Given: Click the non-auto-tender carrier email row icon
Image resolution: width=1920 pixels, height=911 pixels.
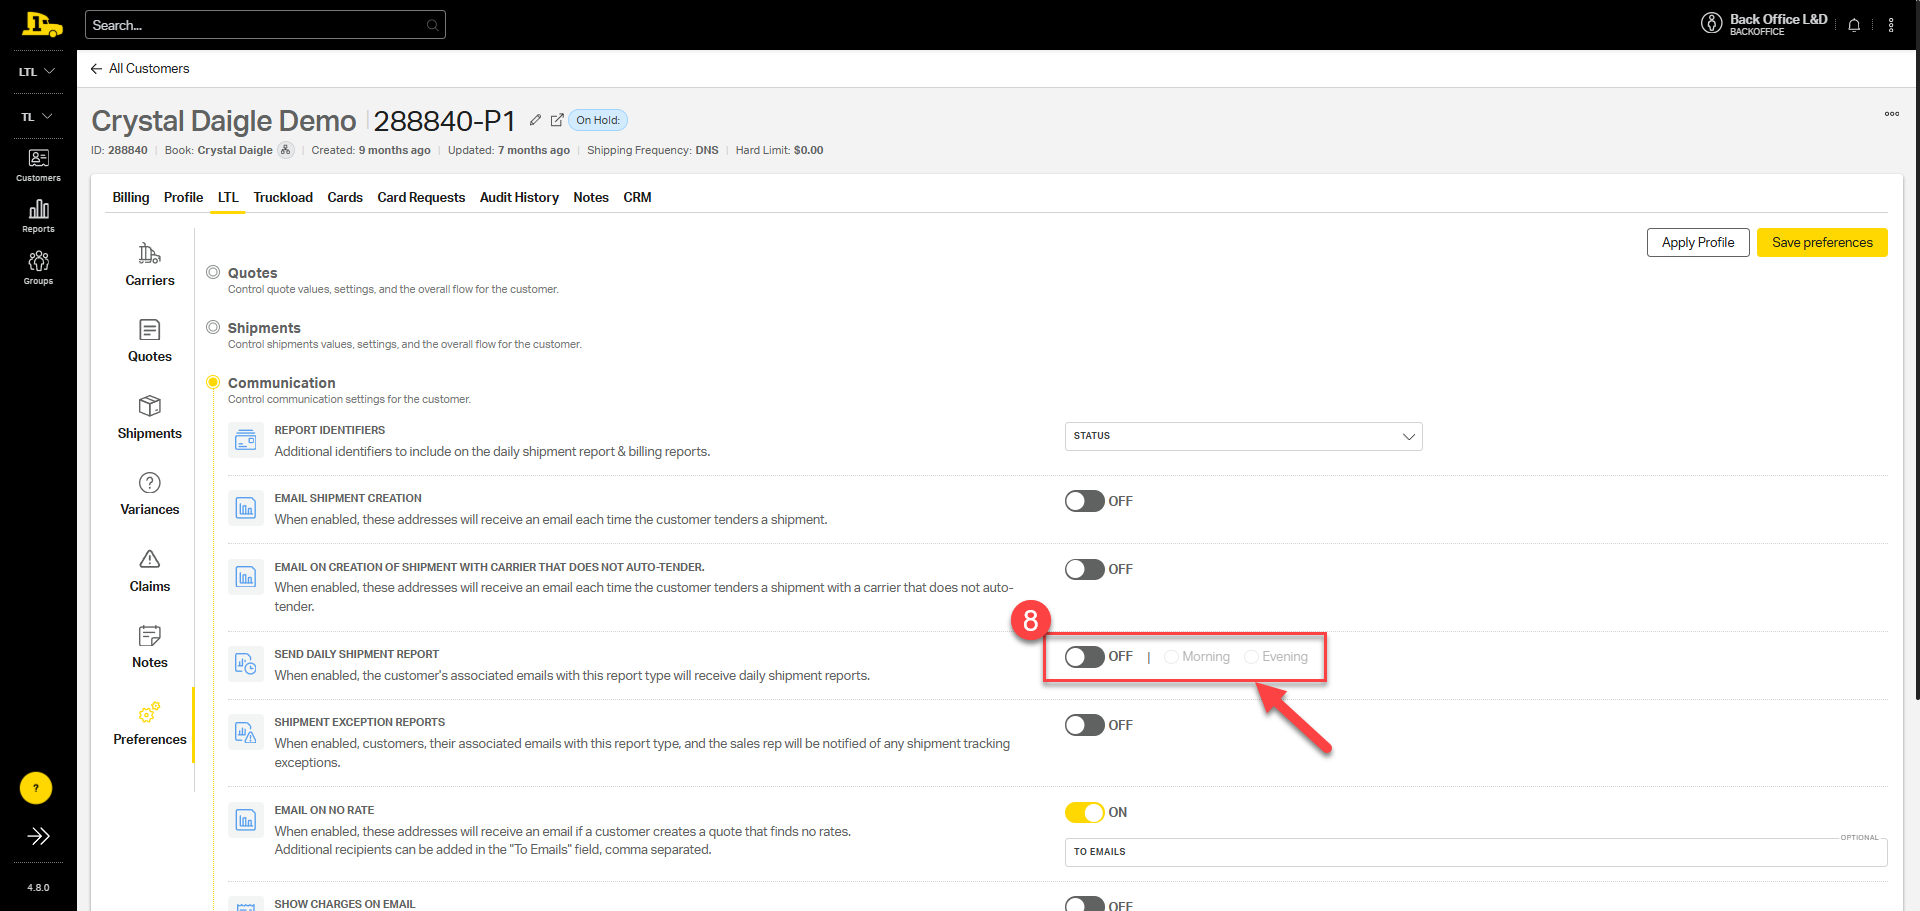Looking at the screenshot, I should click(x=246, y=576).
